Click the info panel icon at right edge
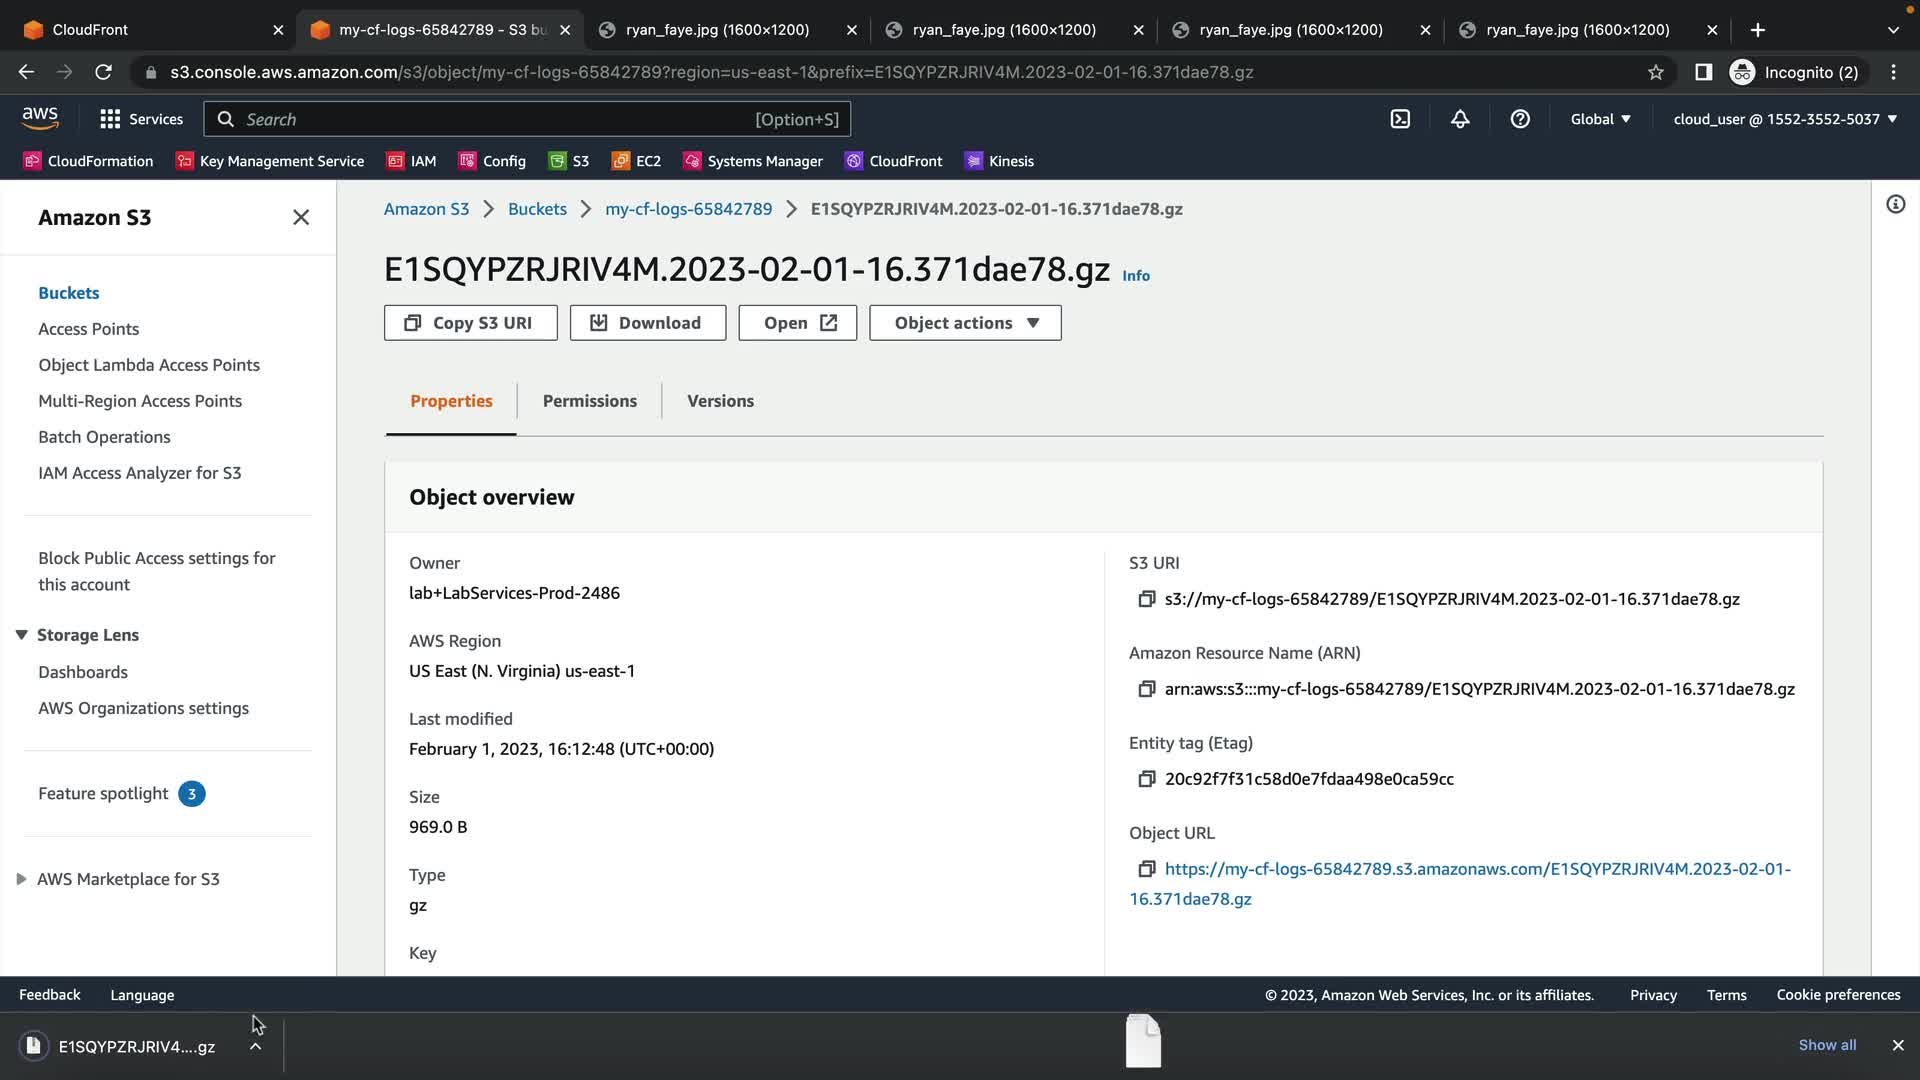Image resolution: width=1920 pixels, height=1080 pixels. [1895, 205]
